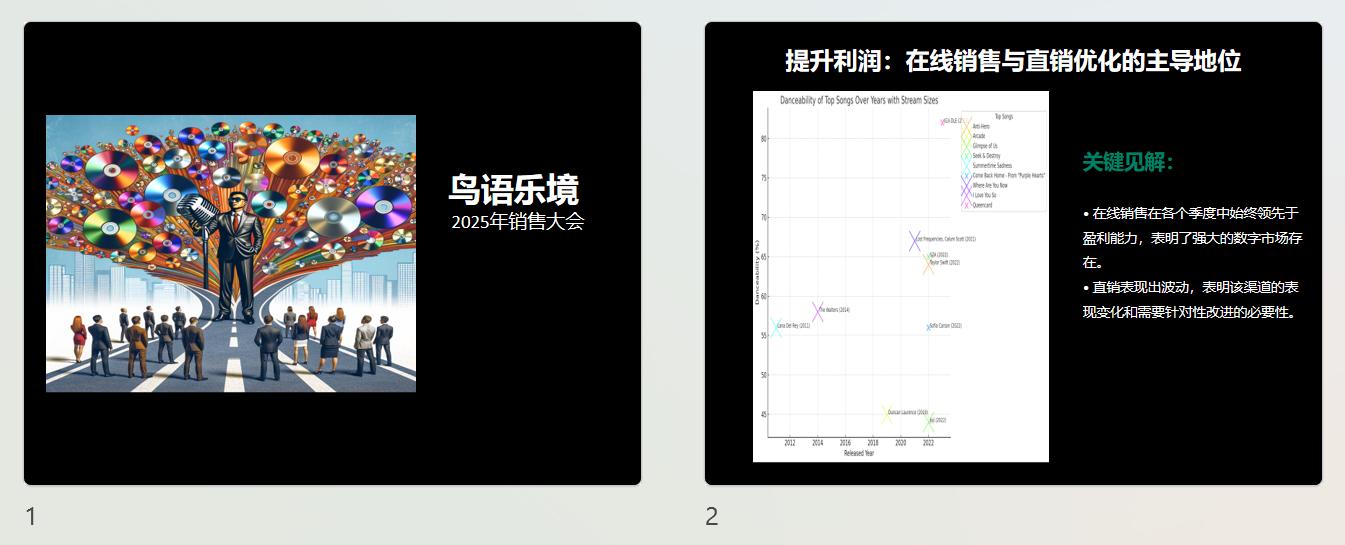Click the Sofia Carson (2022) data point

[x=929, y=326]
